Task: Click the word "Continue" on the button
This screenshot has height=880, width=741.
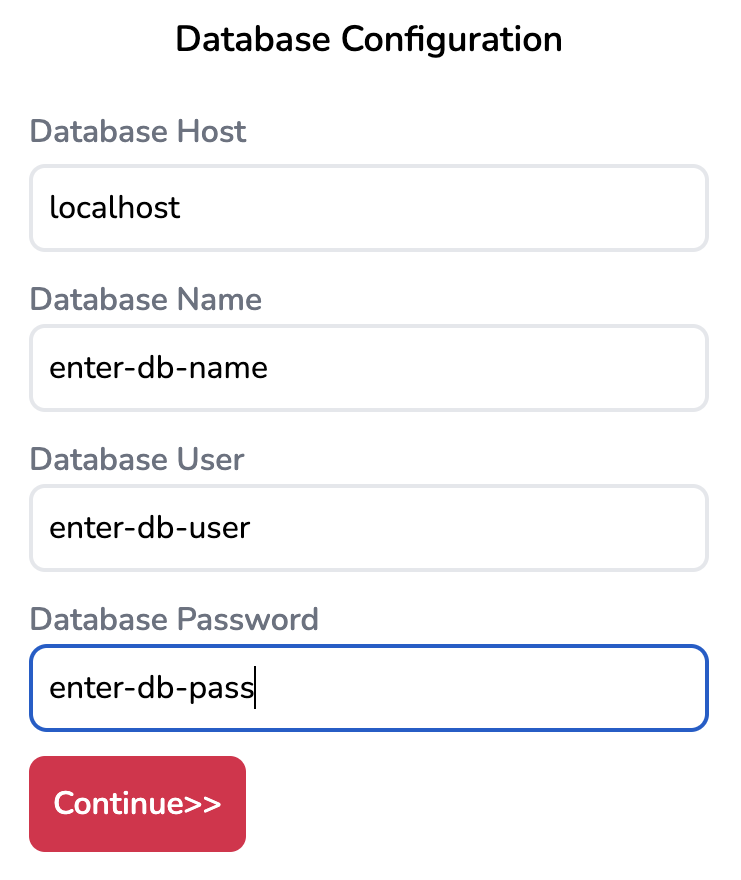Action: pos(118,804)
